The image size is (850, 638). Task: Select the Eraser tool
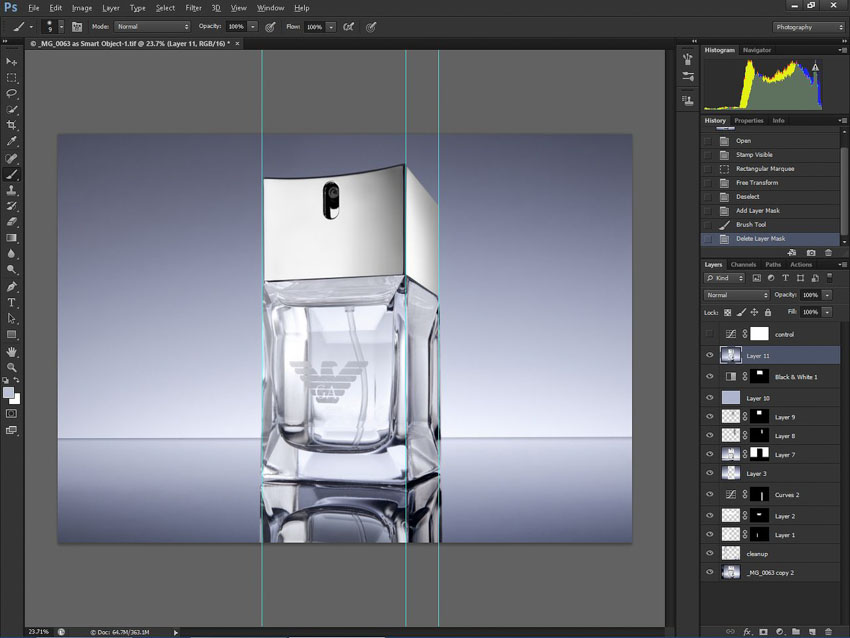11,222
